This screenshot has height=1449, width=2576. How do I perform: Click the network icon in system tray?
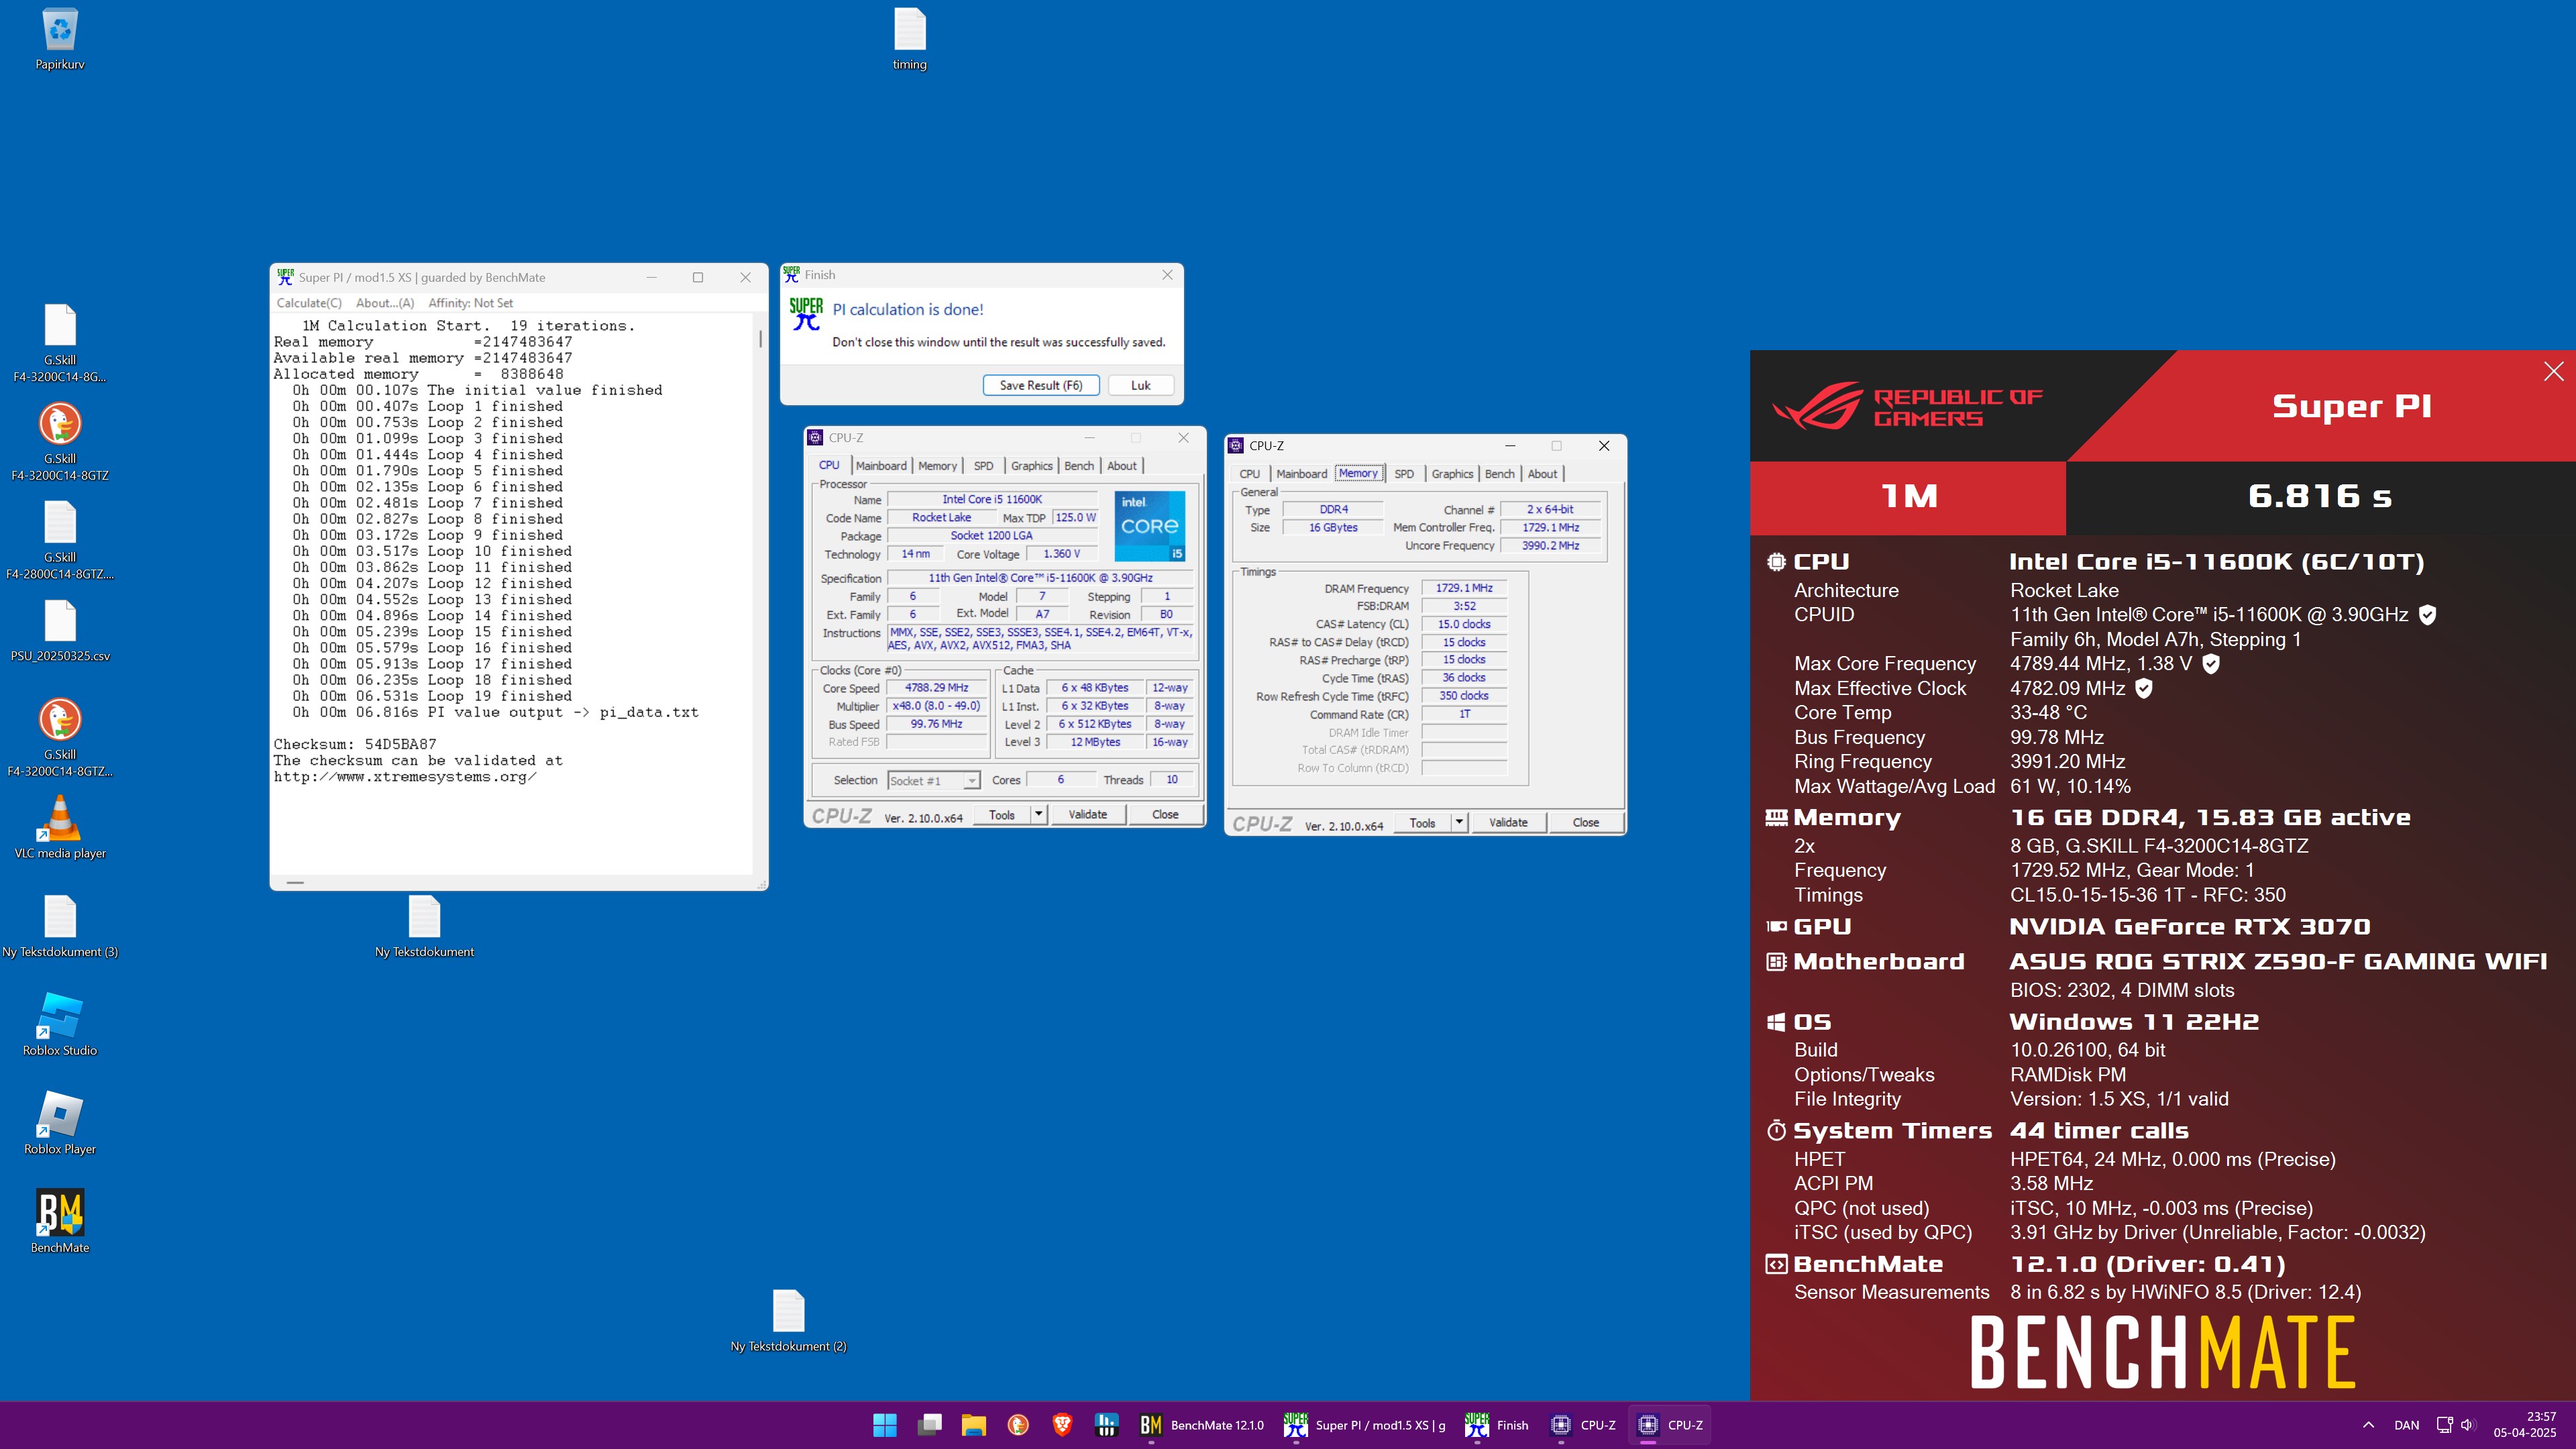click(2444, 1425)
